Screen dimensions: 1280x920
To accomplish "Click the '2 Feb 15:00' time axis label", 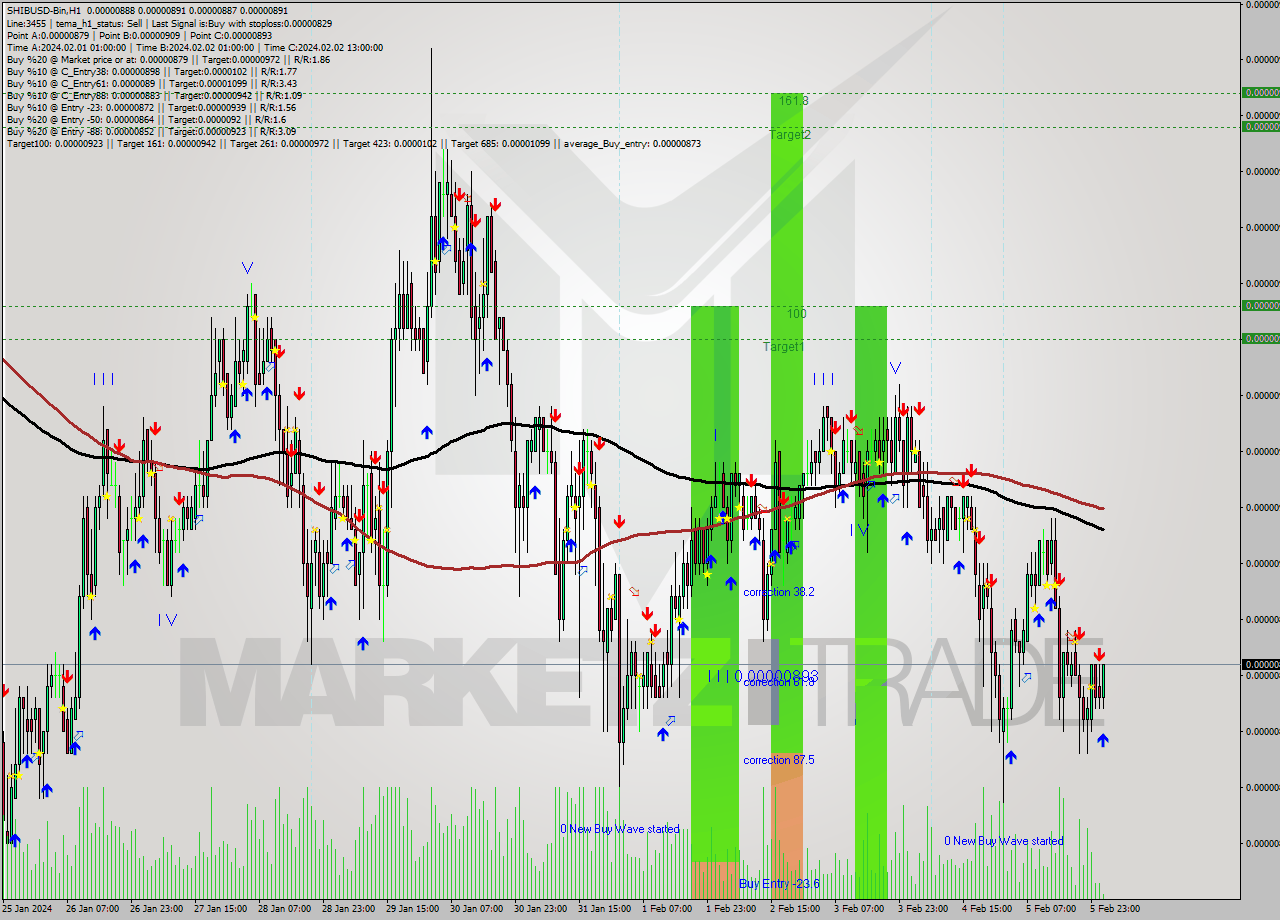I will tap(795, 909).
